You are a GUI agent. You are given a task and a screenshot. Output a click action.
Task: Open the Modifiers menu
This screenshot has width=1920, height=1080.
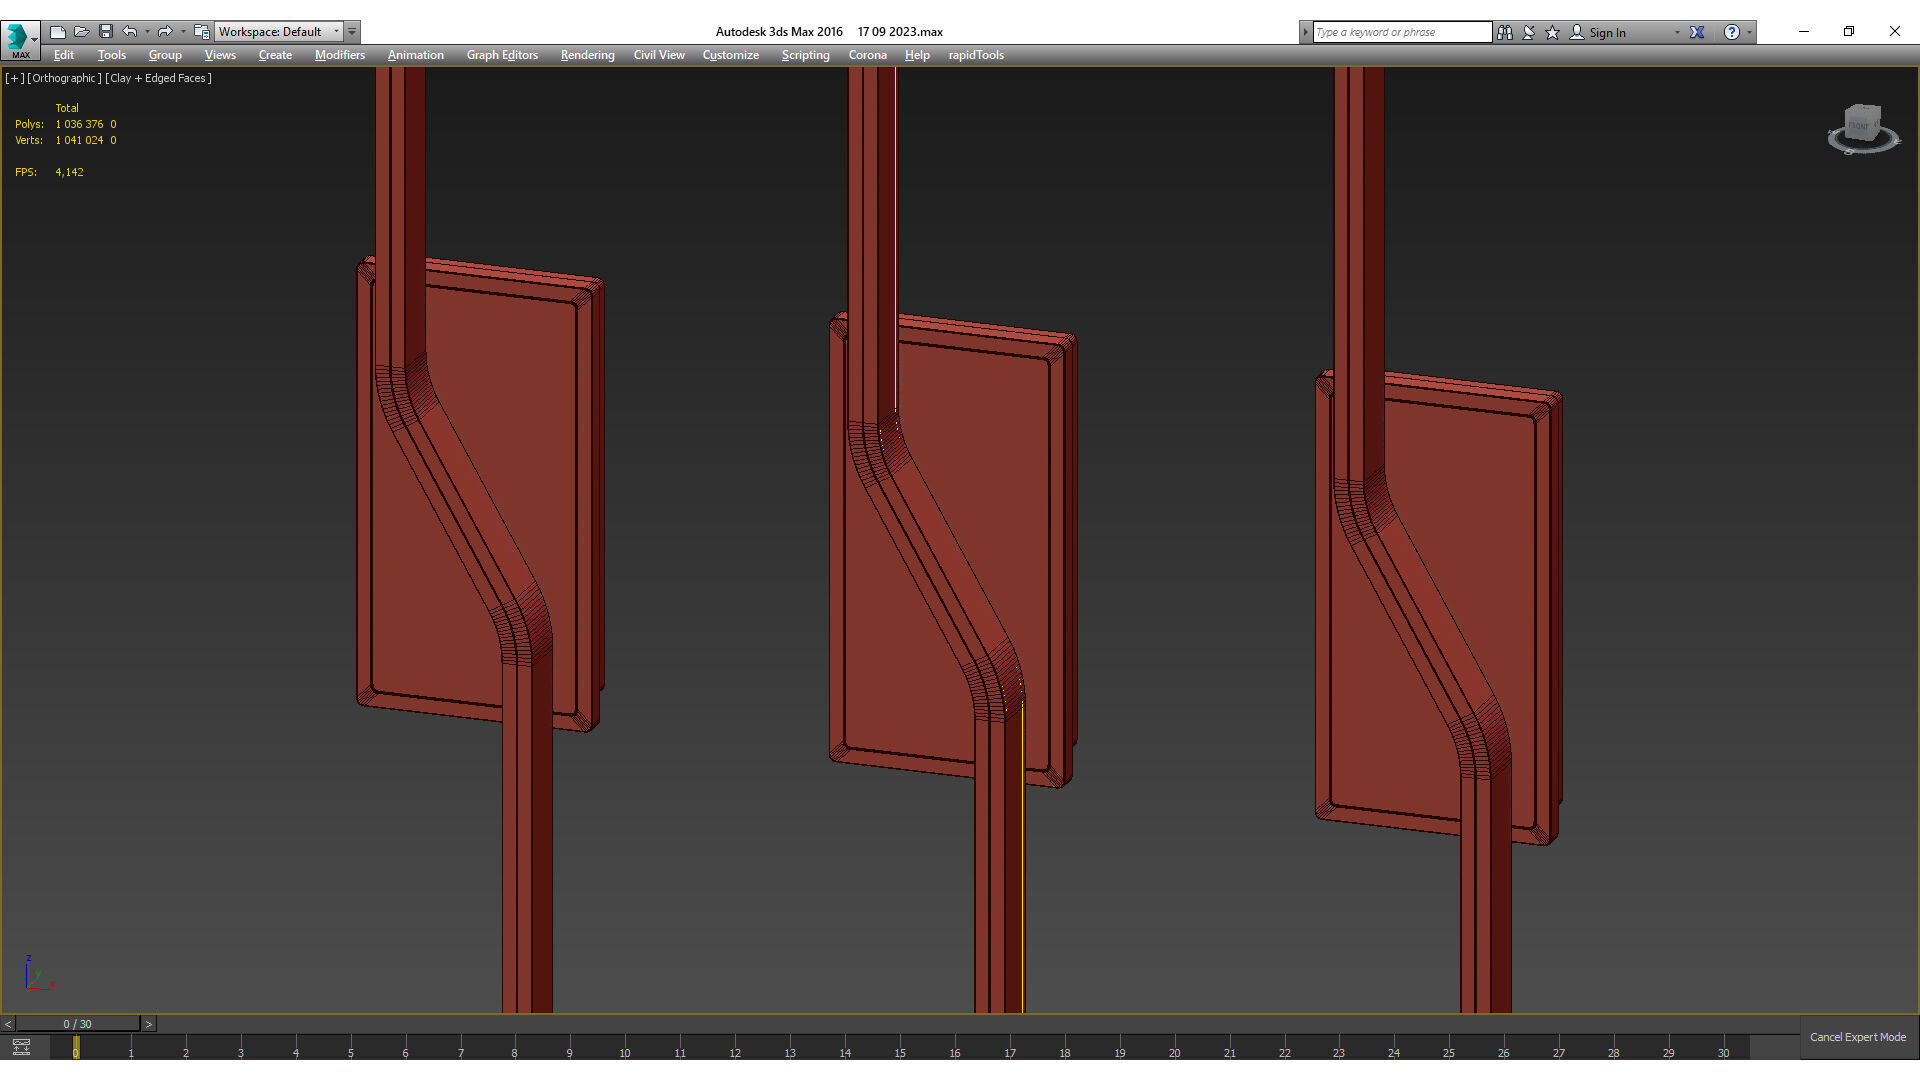pos(340,55)
